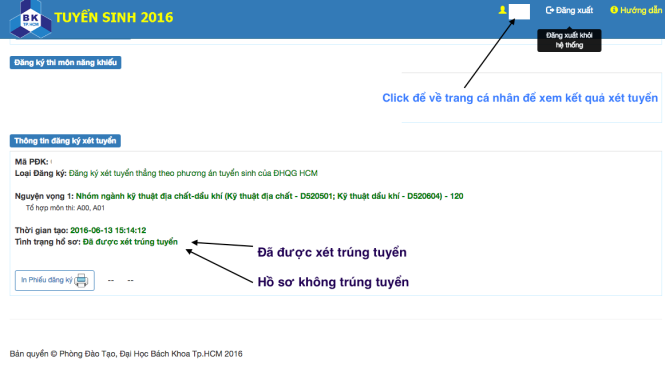The height and width of the screenshot is (368, 665).
Task: Click the Bản quyền footer copyright text
Action: (126, 354)
